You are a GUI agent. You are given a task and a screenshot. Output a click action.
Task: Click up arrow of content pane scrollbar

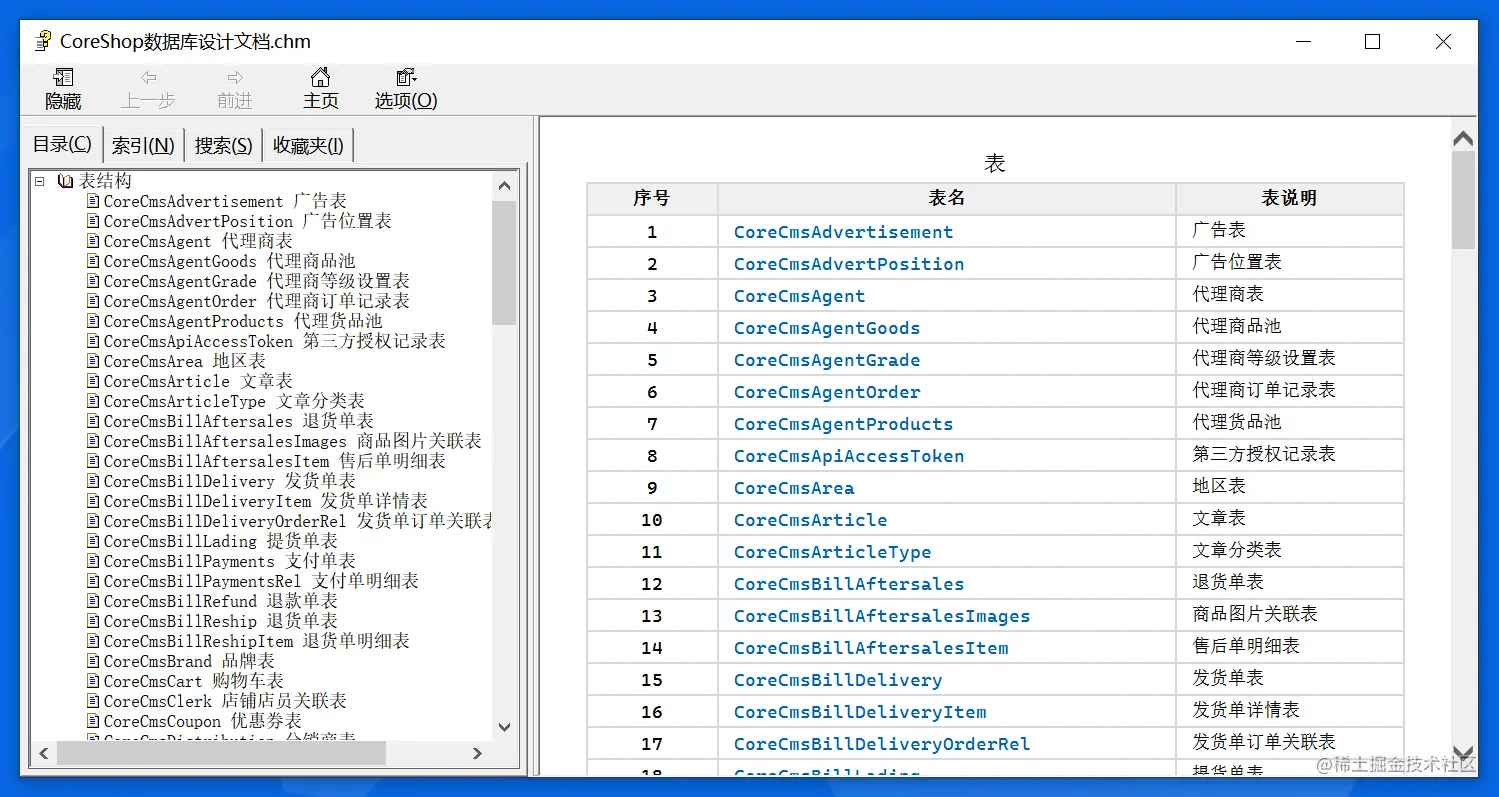(x=1463, y=138)
